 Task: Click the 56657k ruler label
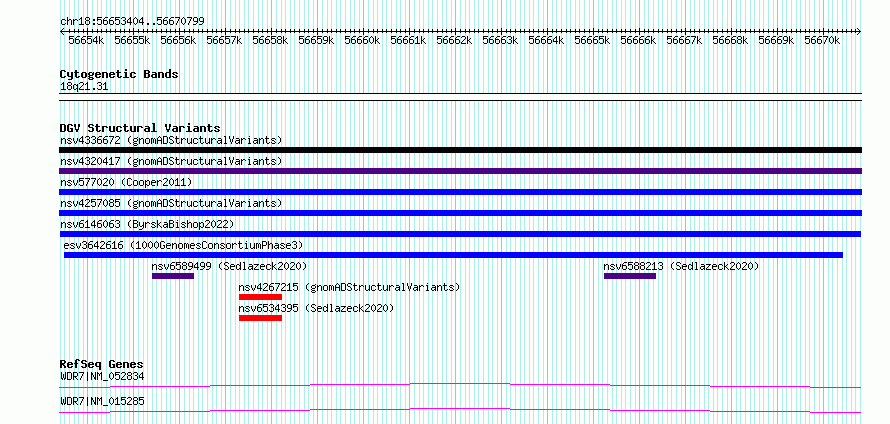[x=224, y=40]
